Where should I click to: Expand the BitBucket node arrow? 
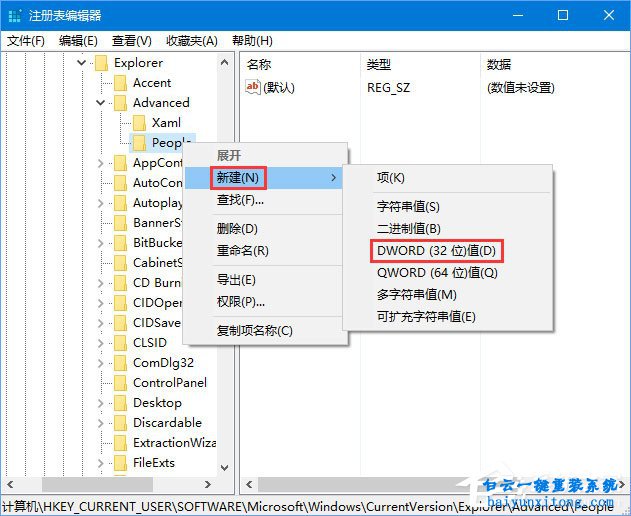[101, 243]
